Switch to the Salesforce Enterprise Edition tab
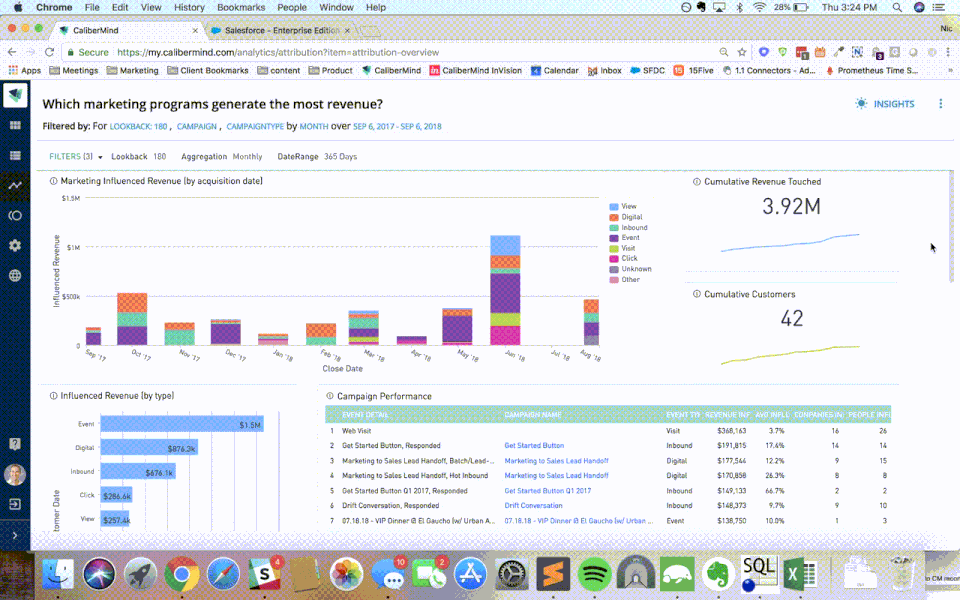 pos(275,31)
